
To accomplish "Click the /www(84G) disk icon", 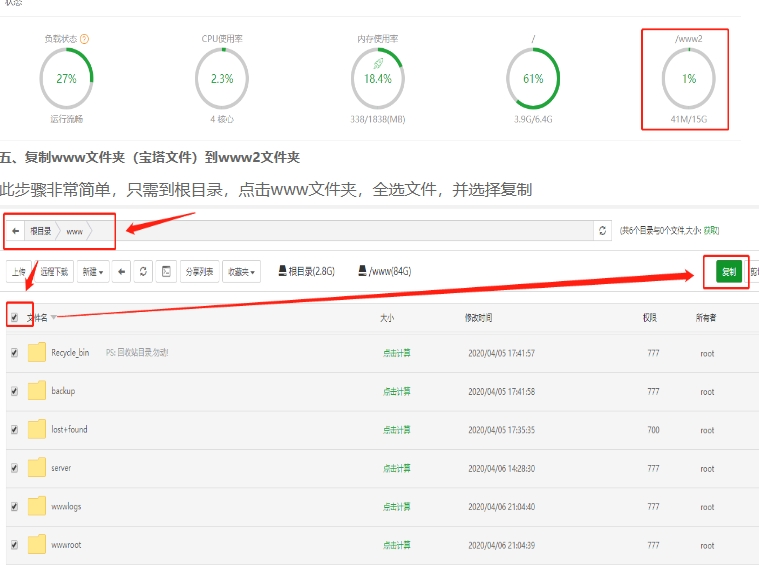I will coord(363,271).
